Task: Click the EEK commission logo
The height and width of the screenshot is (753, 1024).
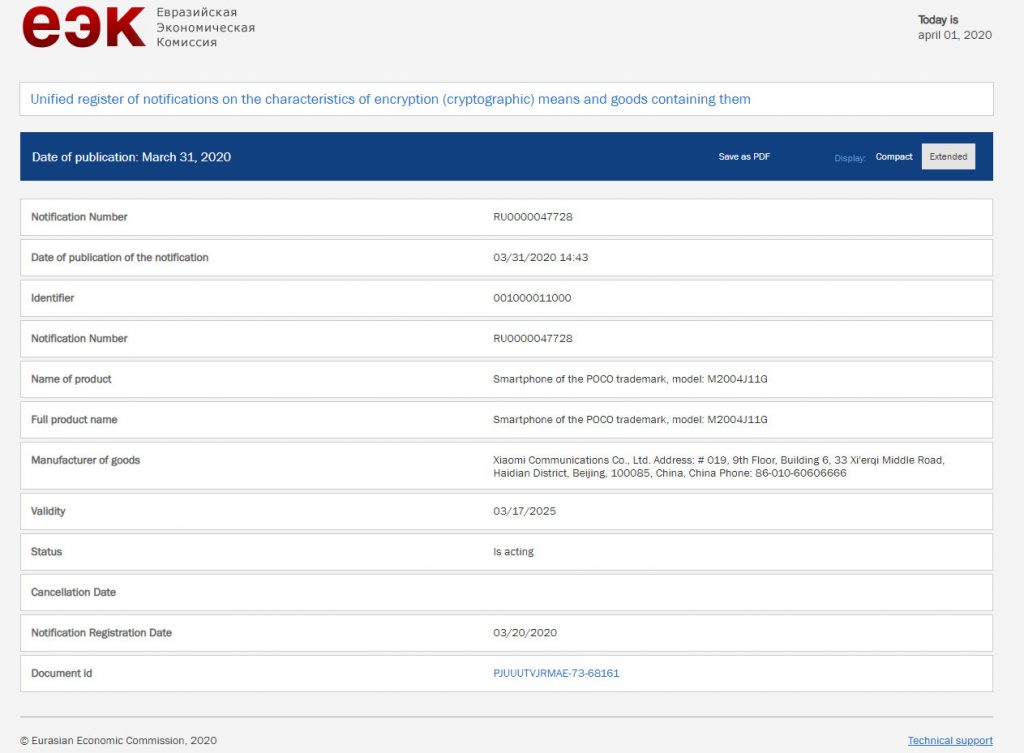Action: [84, 27]
